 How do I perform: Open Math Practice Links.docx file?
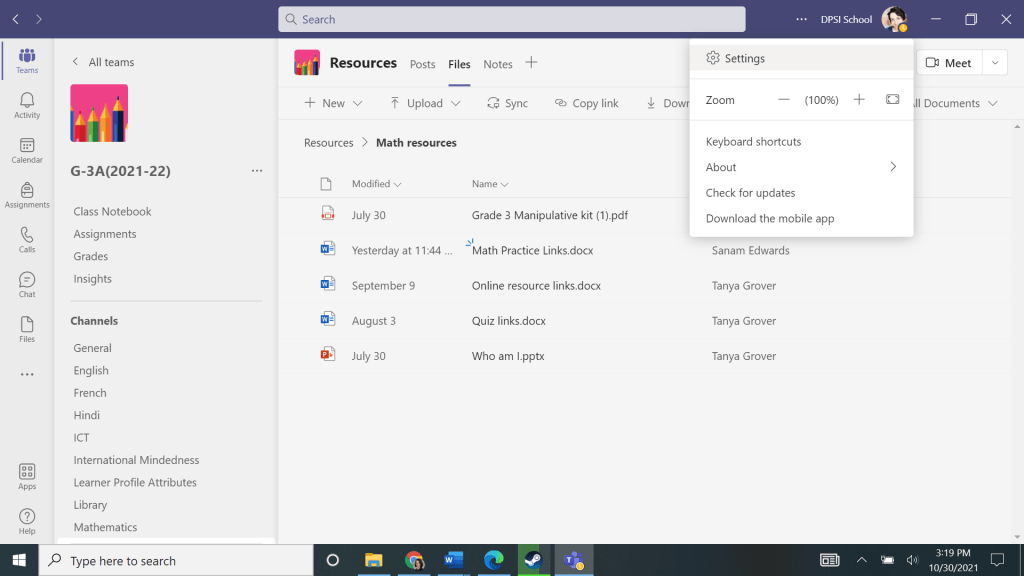pos(533,250)
